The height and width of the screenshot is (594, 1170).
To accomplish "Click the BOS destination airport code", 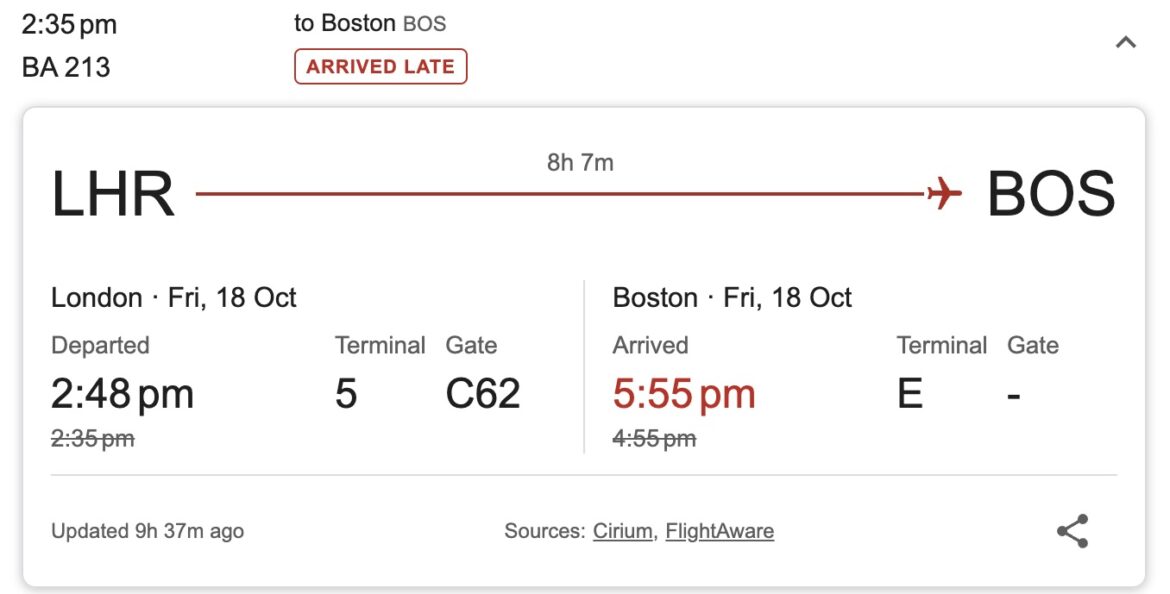I will (x=1050, y=194).
